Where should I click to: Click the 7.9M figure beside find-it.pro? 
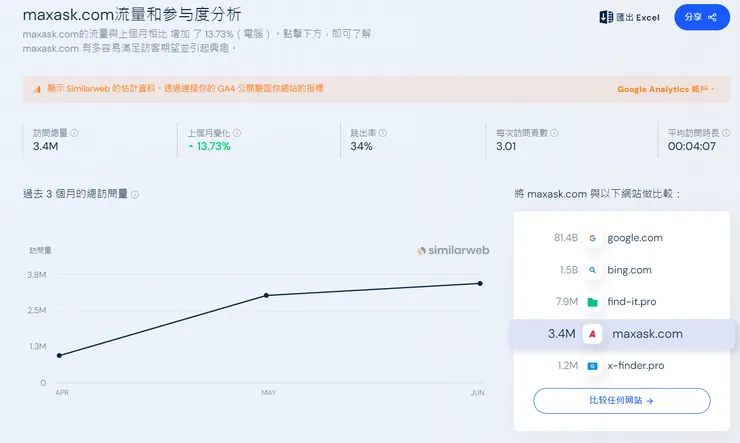coord(567,301)
